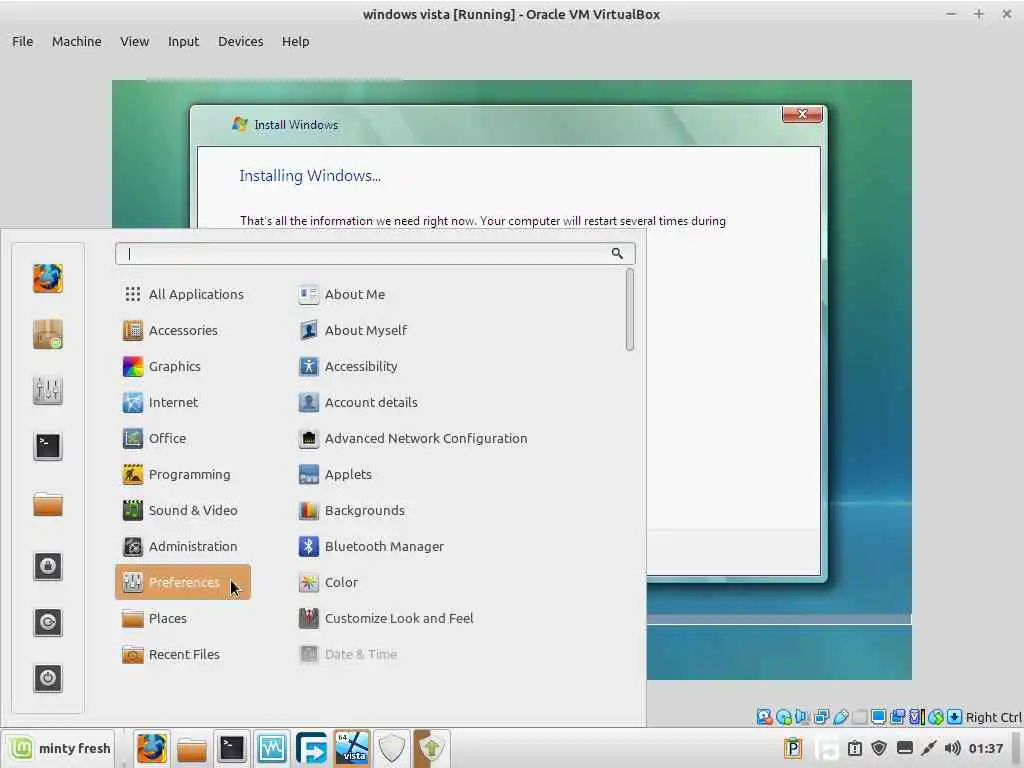Screen dimensions: 1024x768
Task: Click VirtualBox USB devices indicator
Action: tap(840, 717)
